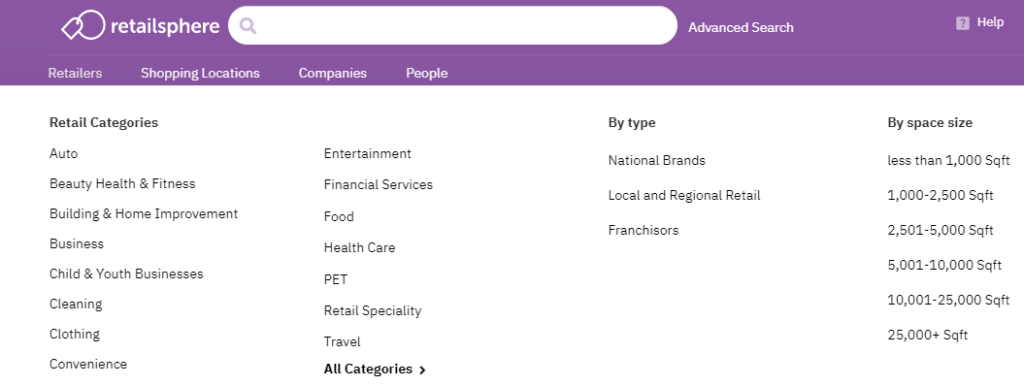Click the Help question mark icon
Screen dimensions: 1024x386
[x=963, y=23]
